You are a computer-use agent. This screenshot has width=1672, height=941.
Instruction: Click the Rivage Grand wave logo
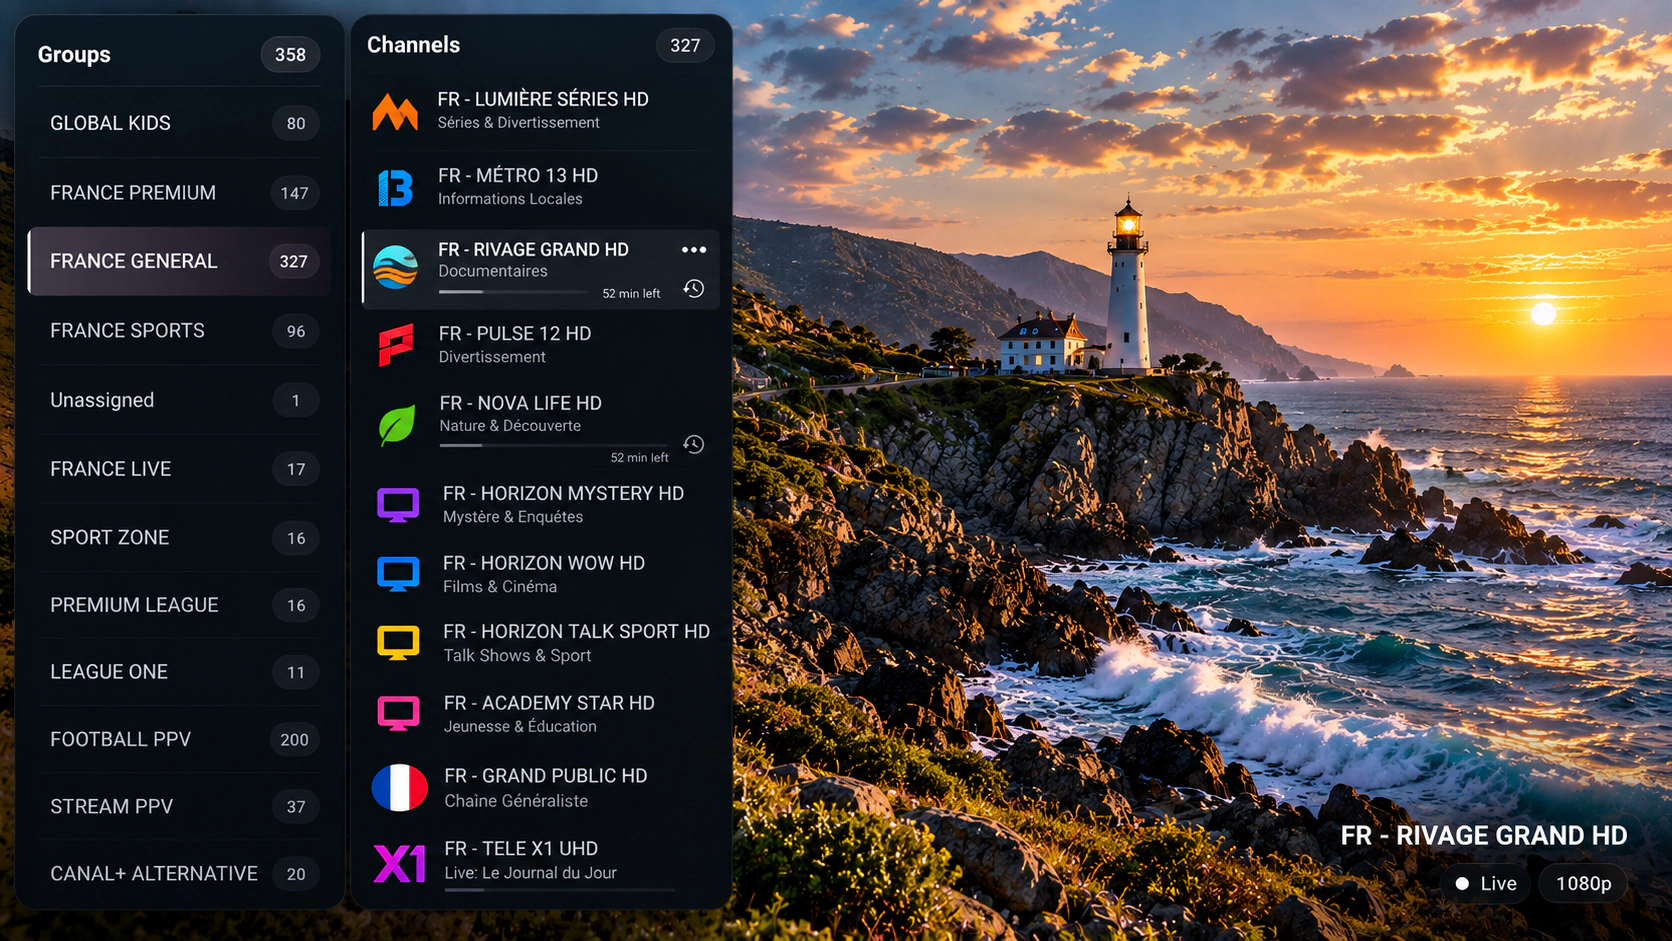coord(396,267)
